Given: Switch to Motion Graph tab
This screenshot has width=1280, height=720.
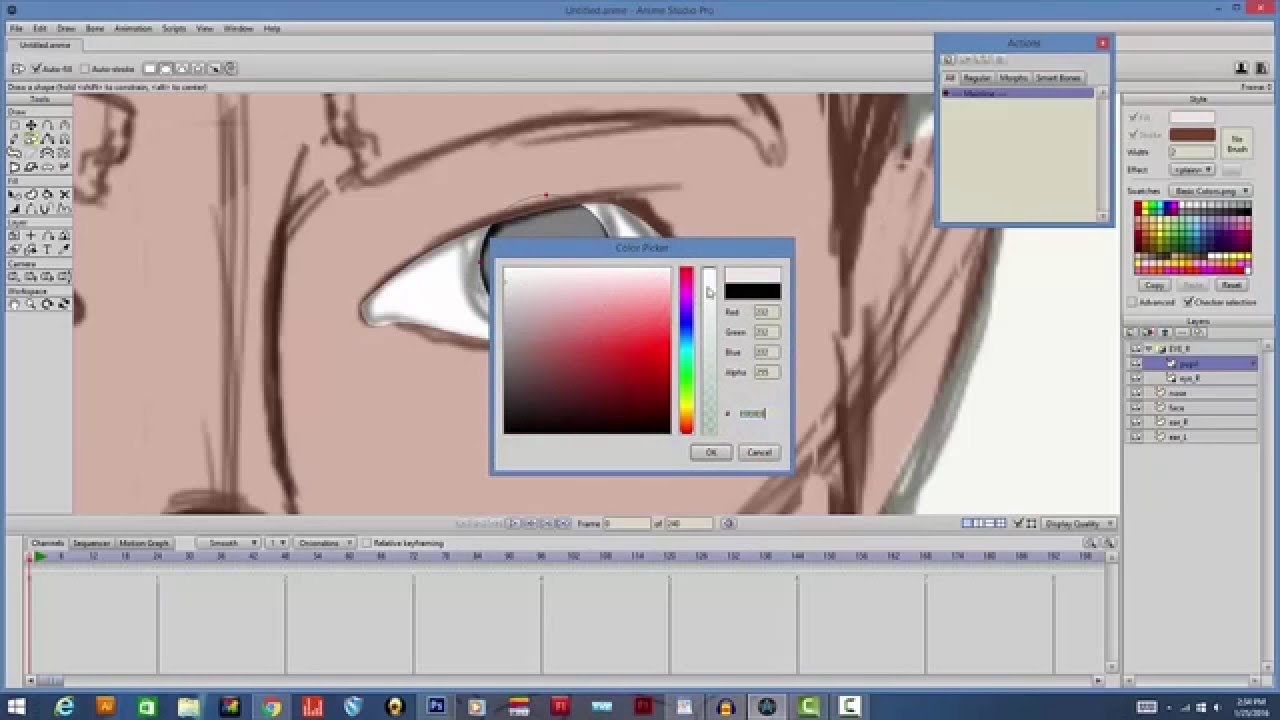Looking at the screenshot, I should click(144, 543).
